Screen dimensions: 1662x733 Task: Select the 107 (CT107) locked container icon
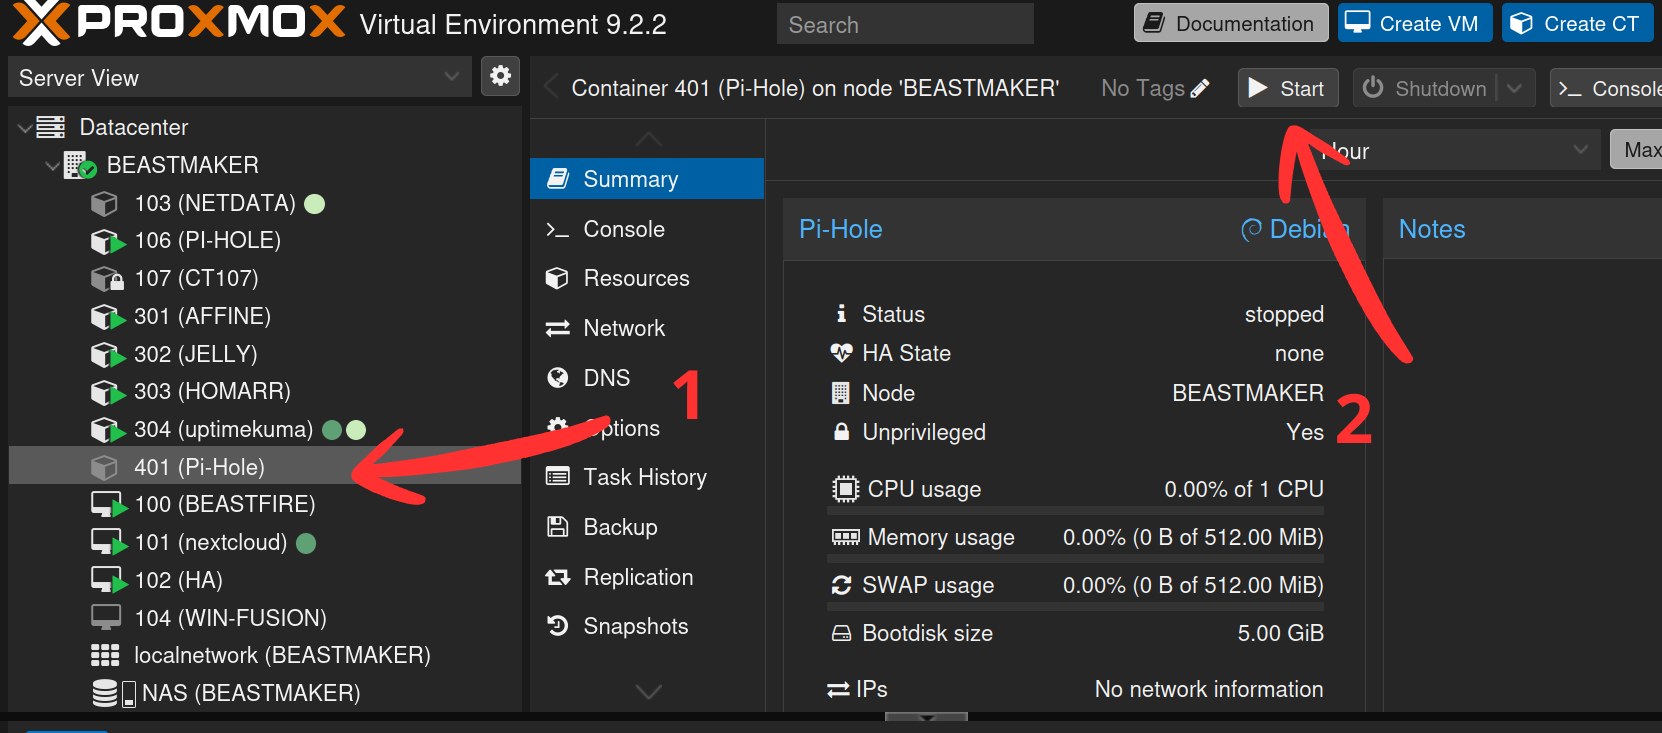tap(106, 278)
